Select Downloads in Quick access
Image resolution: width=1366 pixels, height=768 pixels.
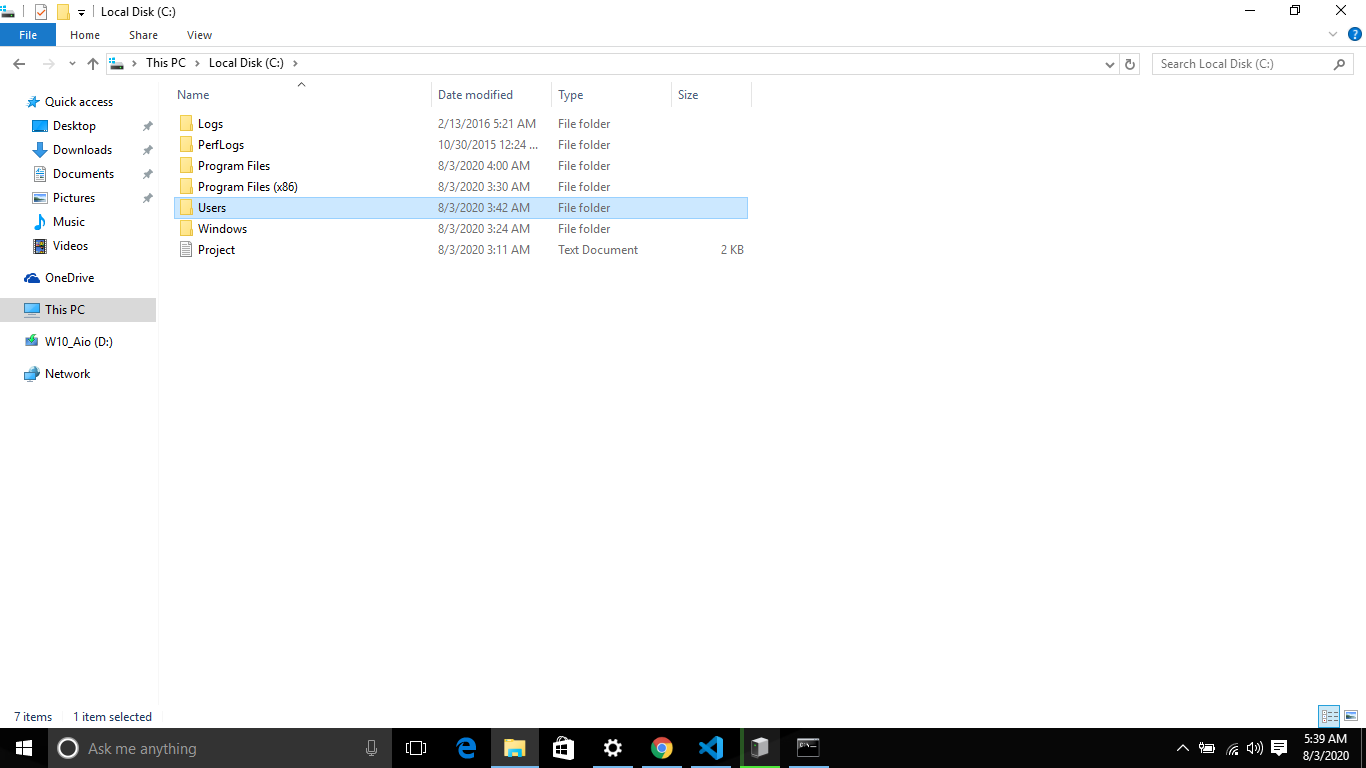click(82, 150)
